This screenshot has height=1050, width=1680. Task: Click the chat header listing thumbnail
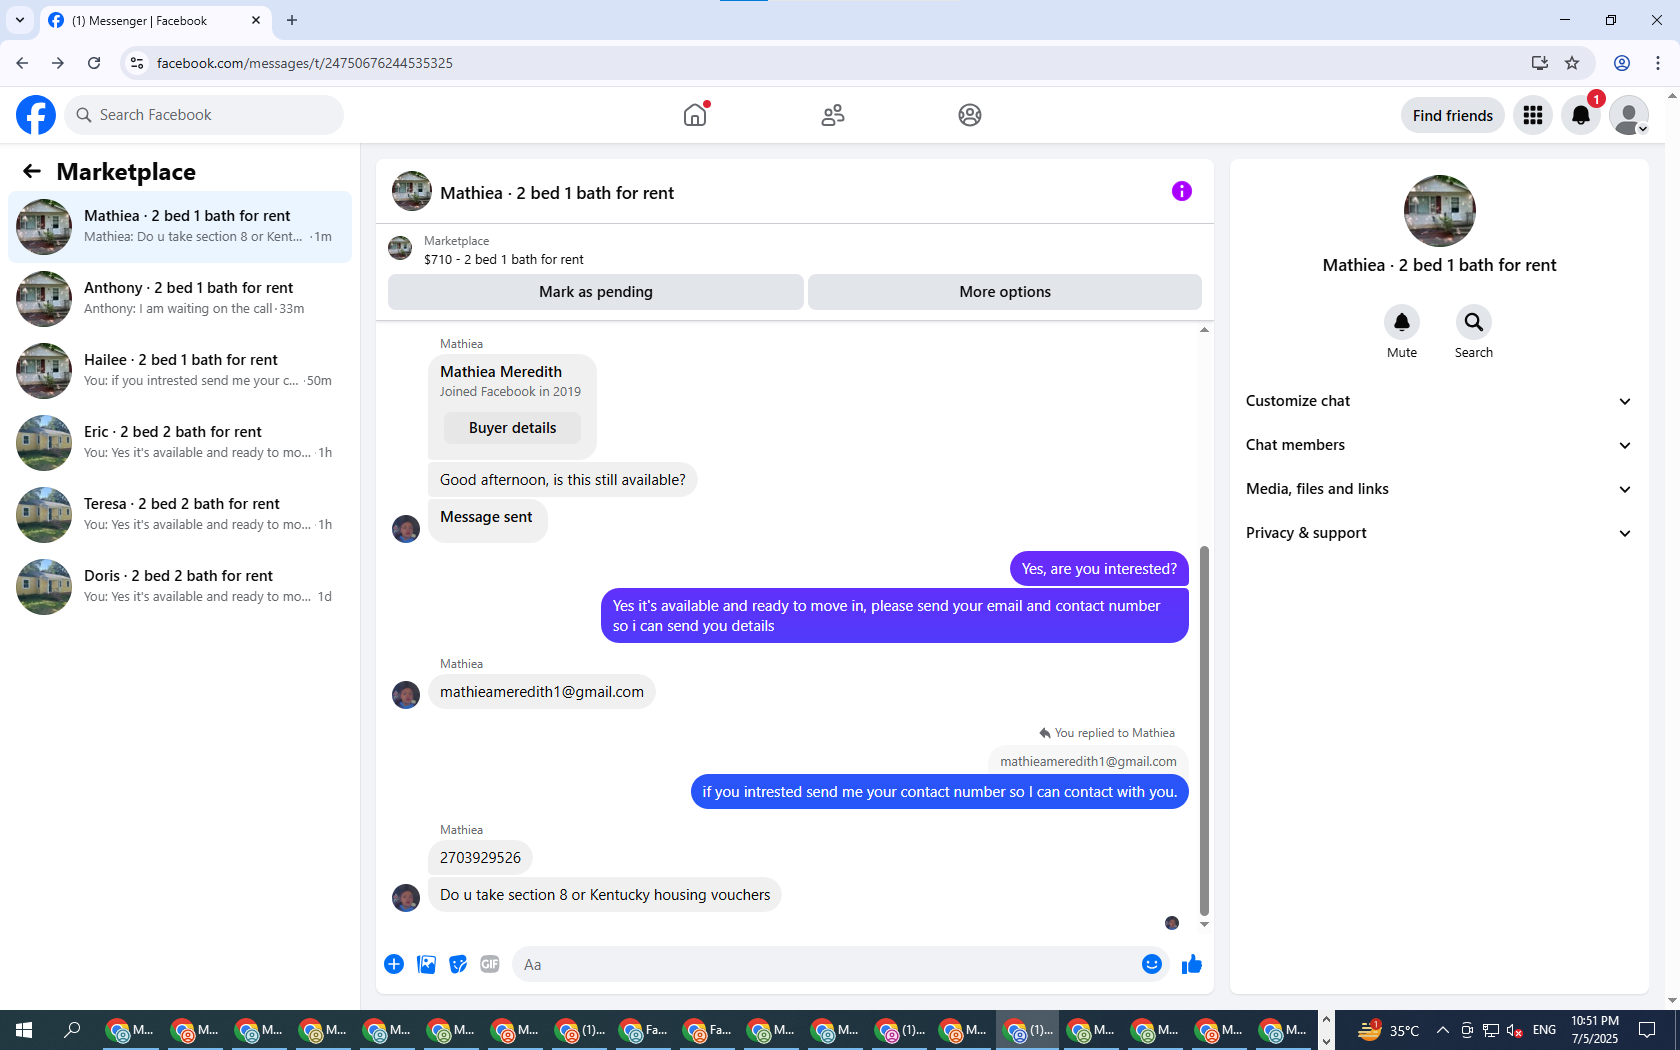click(412, 191)
